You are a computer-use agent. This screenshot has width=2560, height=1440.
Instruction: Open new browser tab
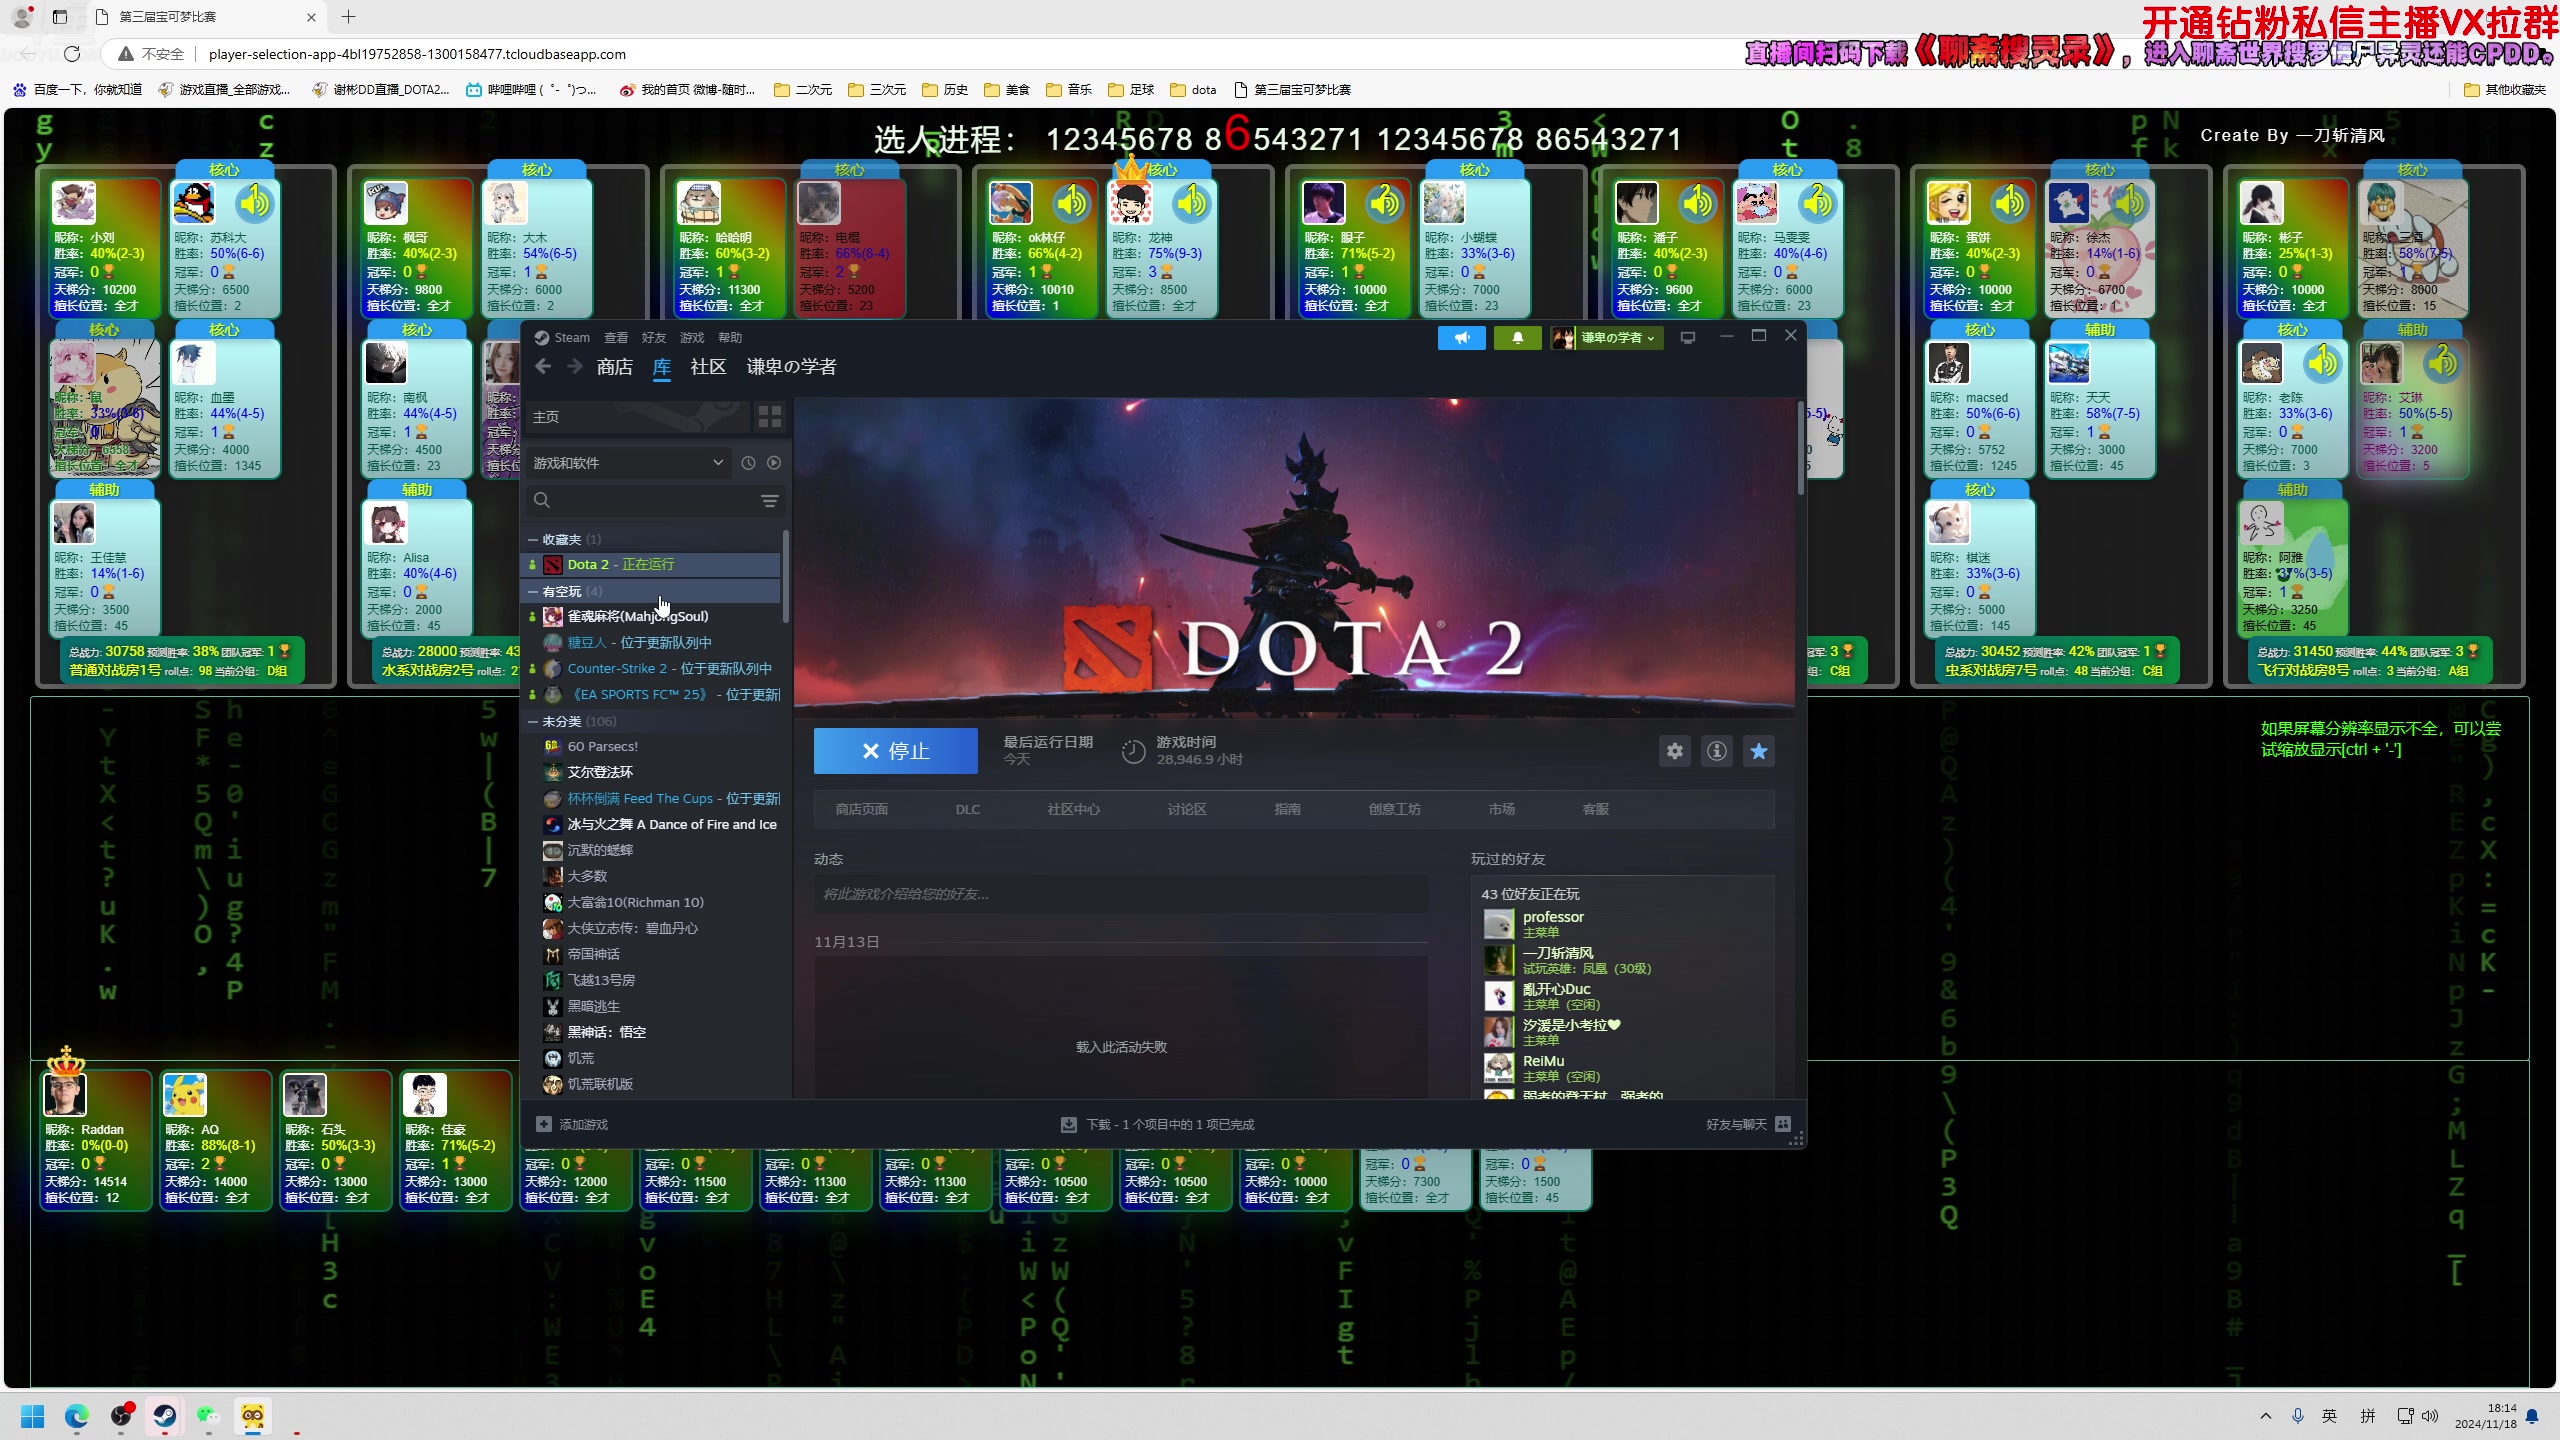click(x=348, y=17)
